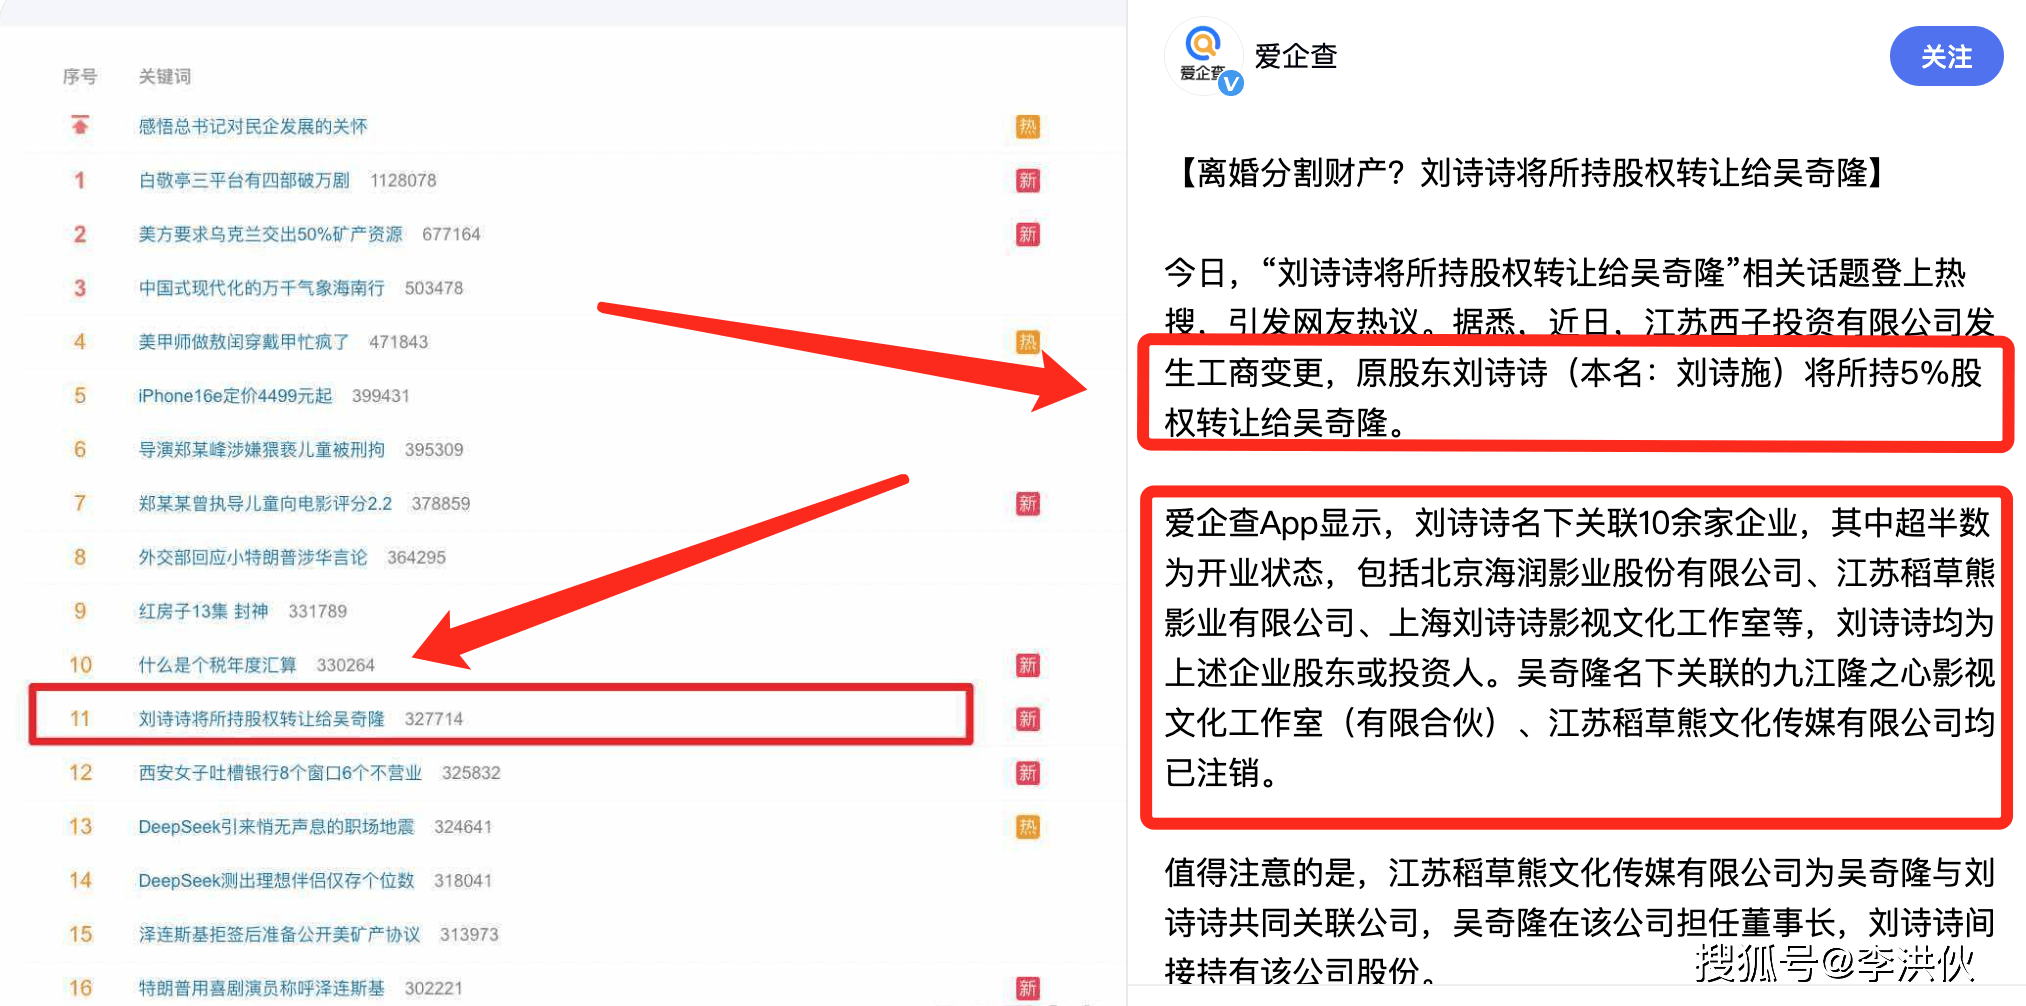Screen dimensions: 2026x1006
Task: Click the blue verified V badge
Action: (x=1231, y=84)
